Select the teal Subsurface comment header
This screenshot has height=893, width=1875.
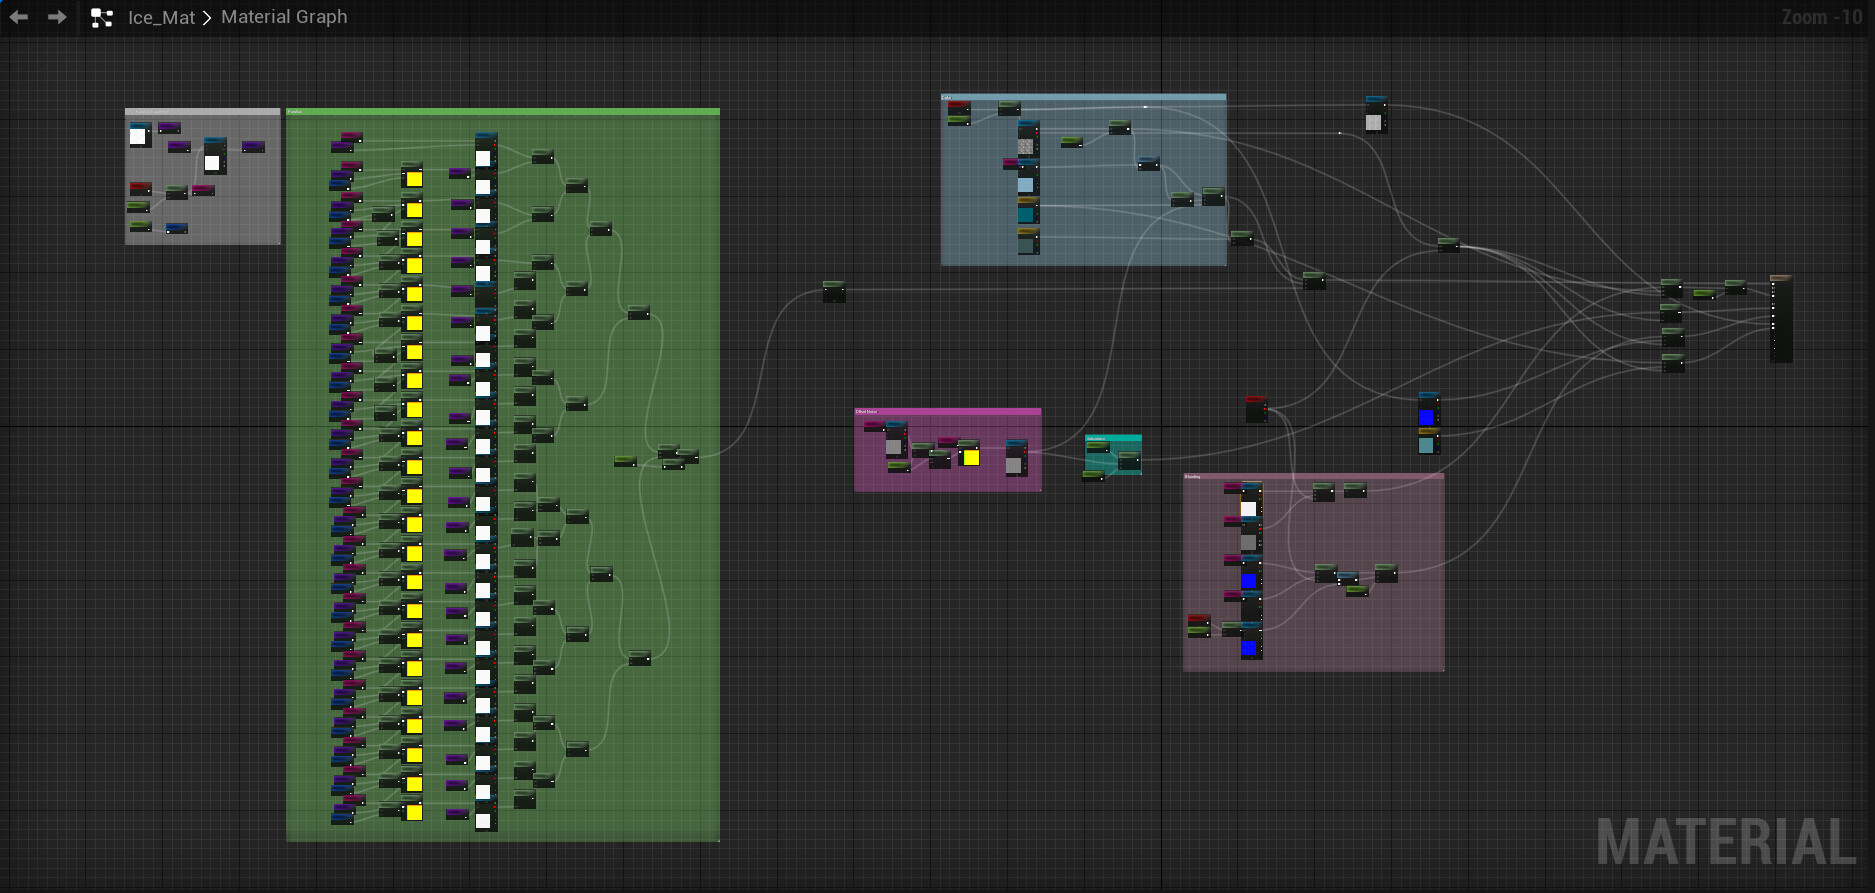(x=1114, y=438)
